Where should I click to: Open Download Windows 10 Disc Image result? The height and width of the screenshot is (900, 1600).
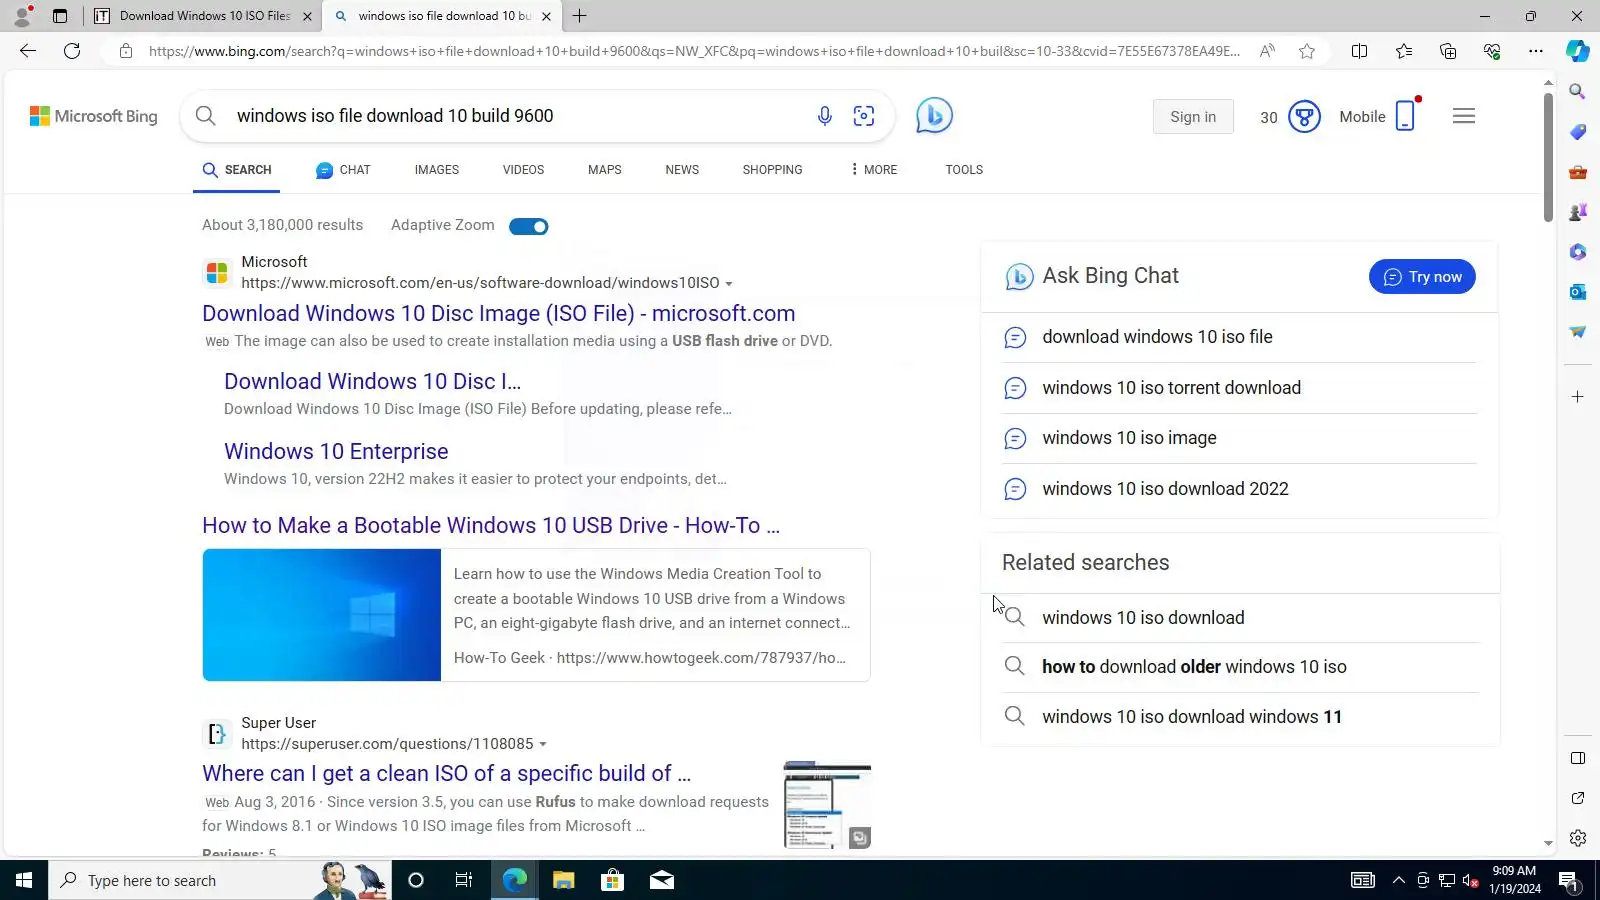[499, 313]
